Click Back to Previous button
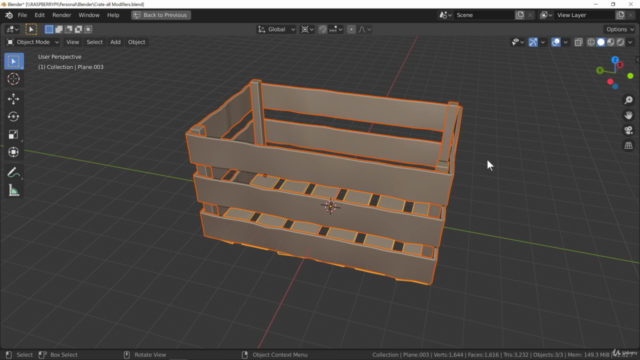Image resolution: width=640 pixels, height=360 pixels. 161,15
